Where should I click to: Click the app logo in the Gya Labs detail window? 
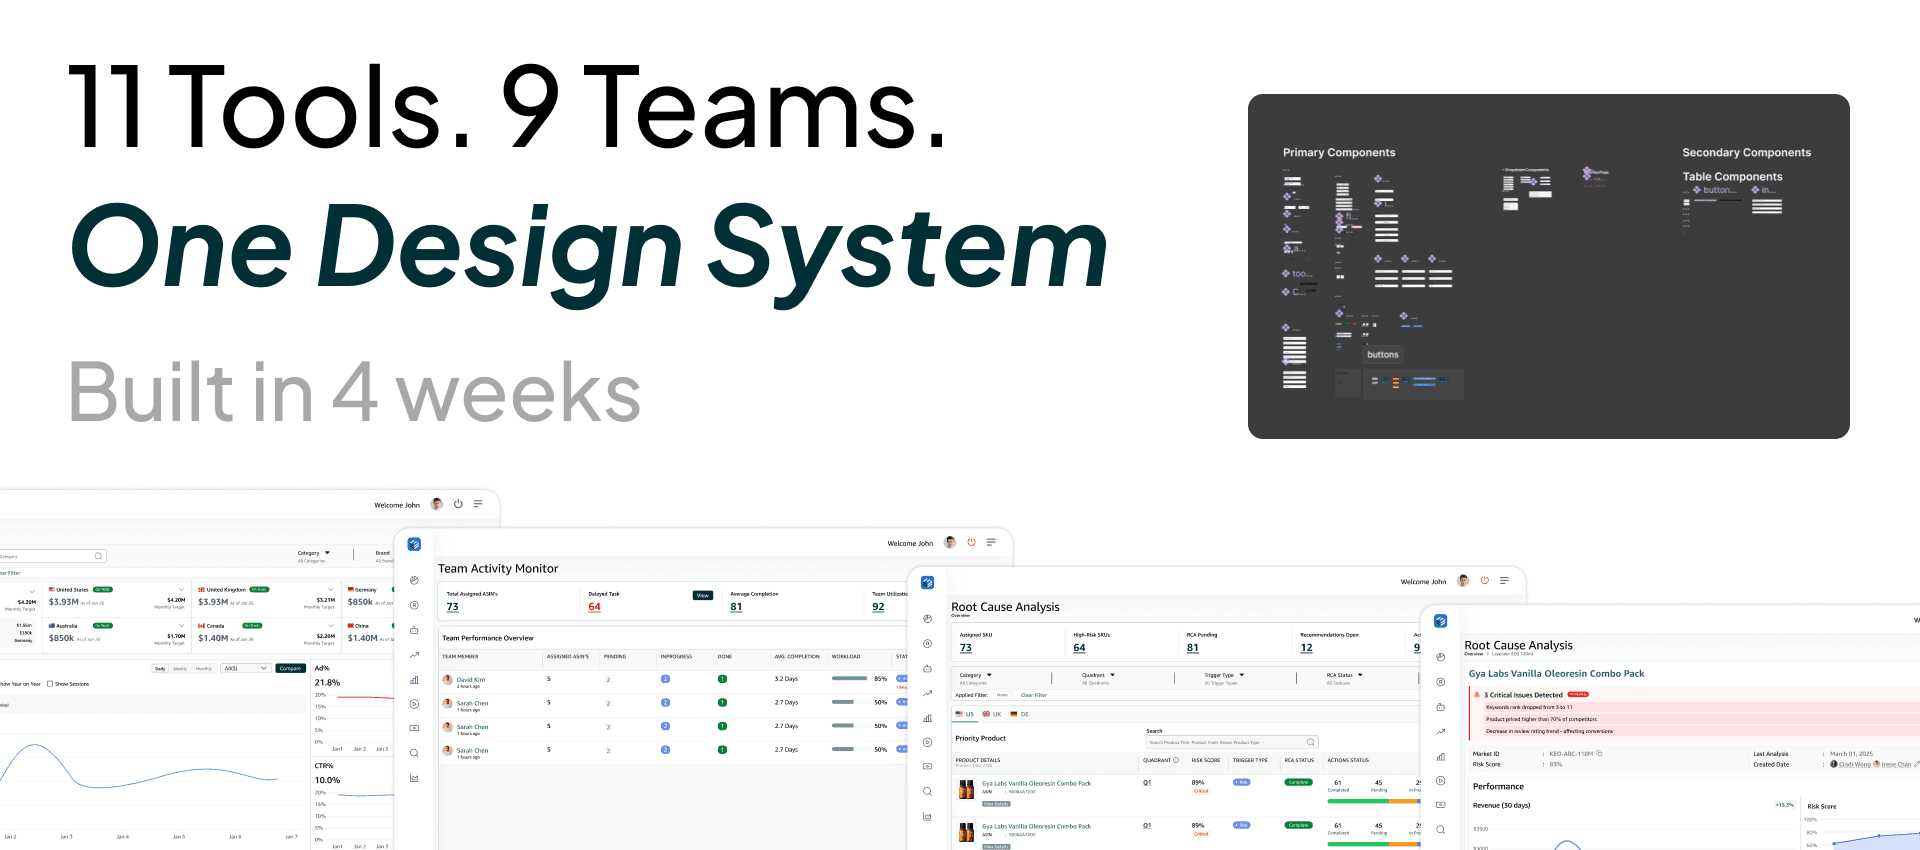(1440, 621)
